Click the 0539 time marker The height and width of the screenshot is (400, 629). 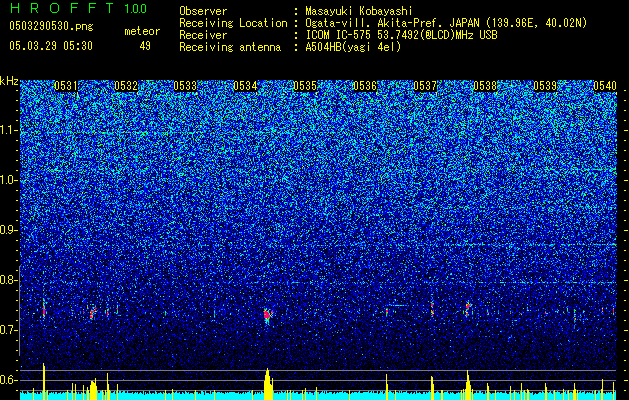point(545,86)
